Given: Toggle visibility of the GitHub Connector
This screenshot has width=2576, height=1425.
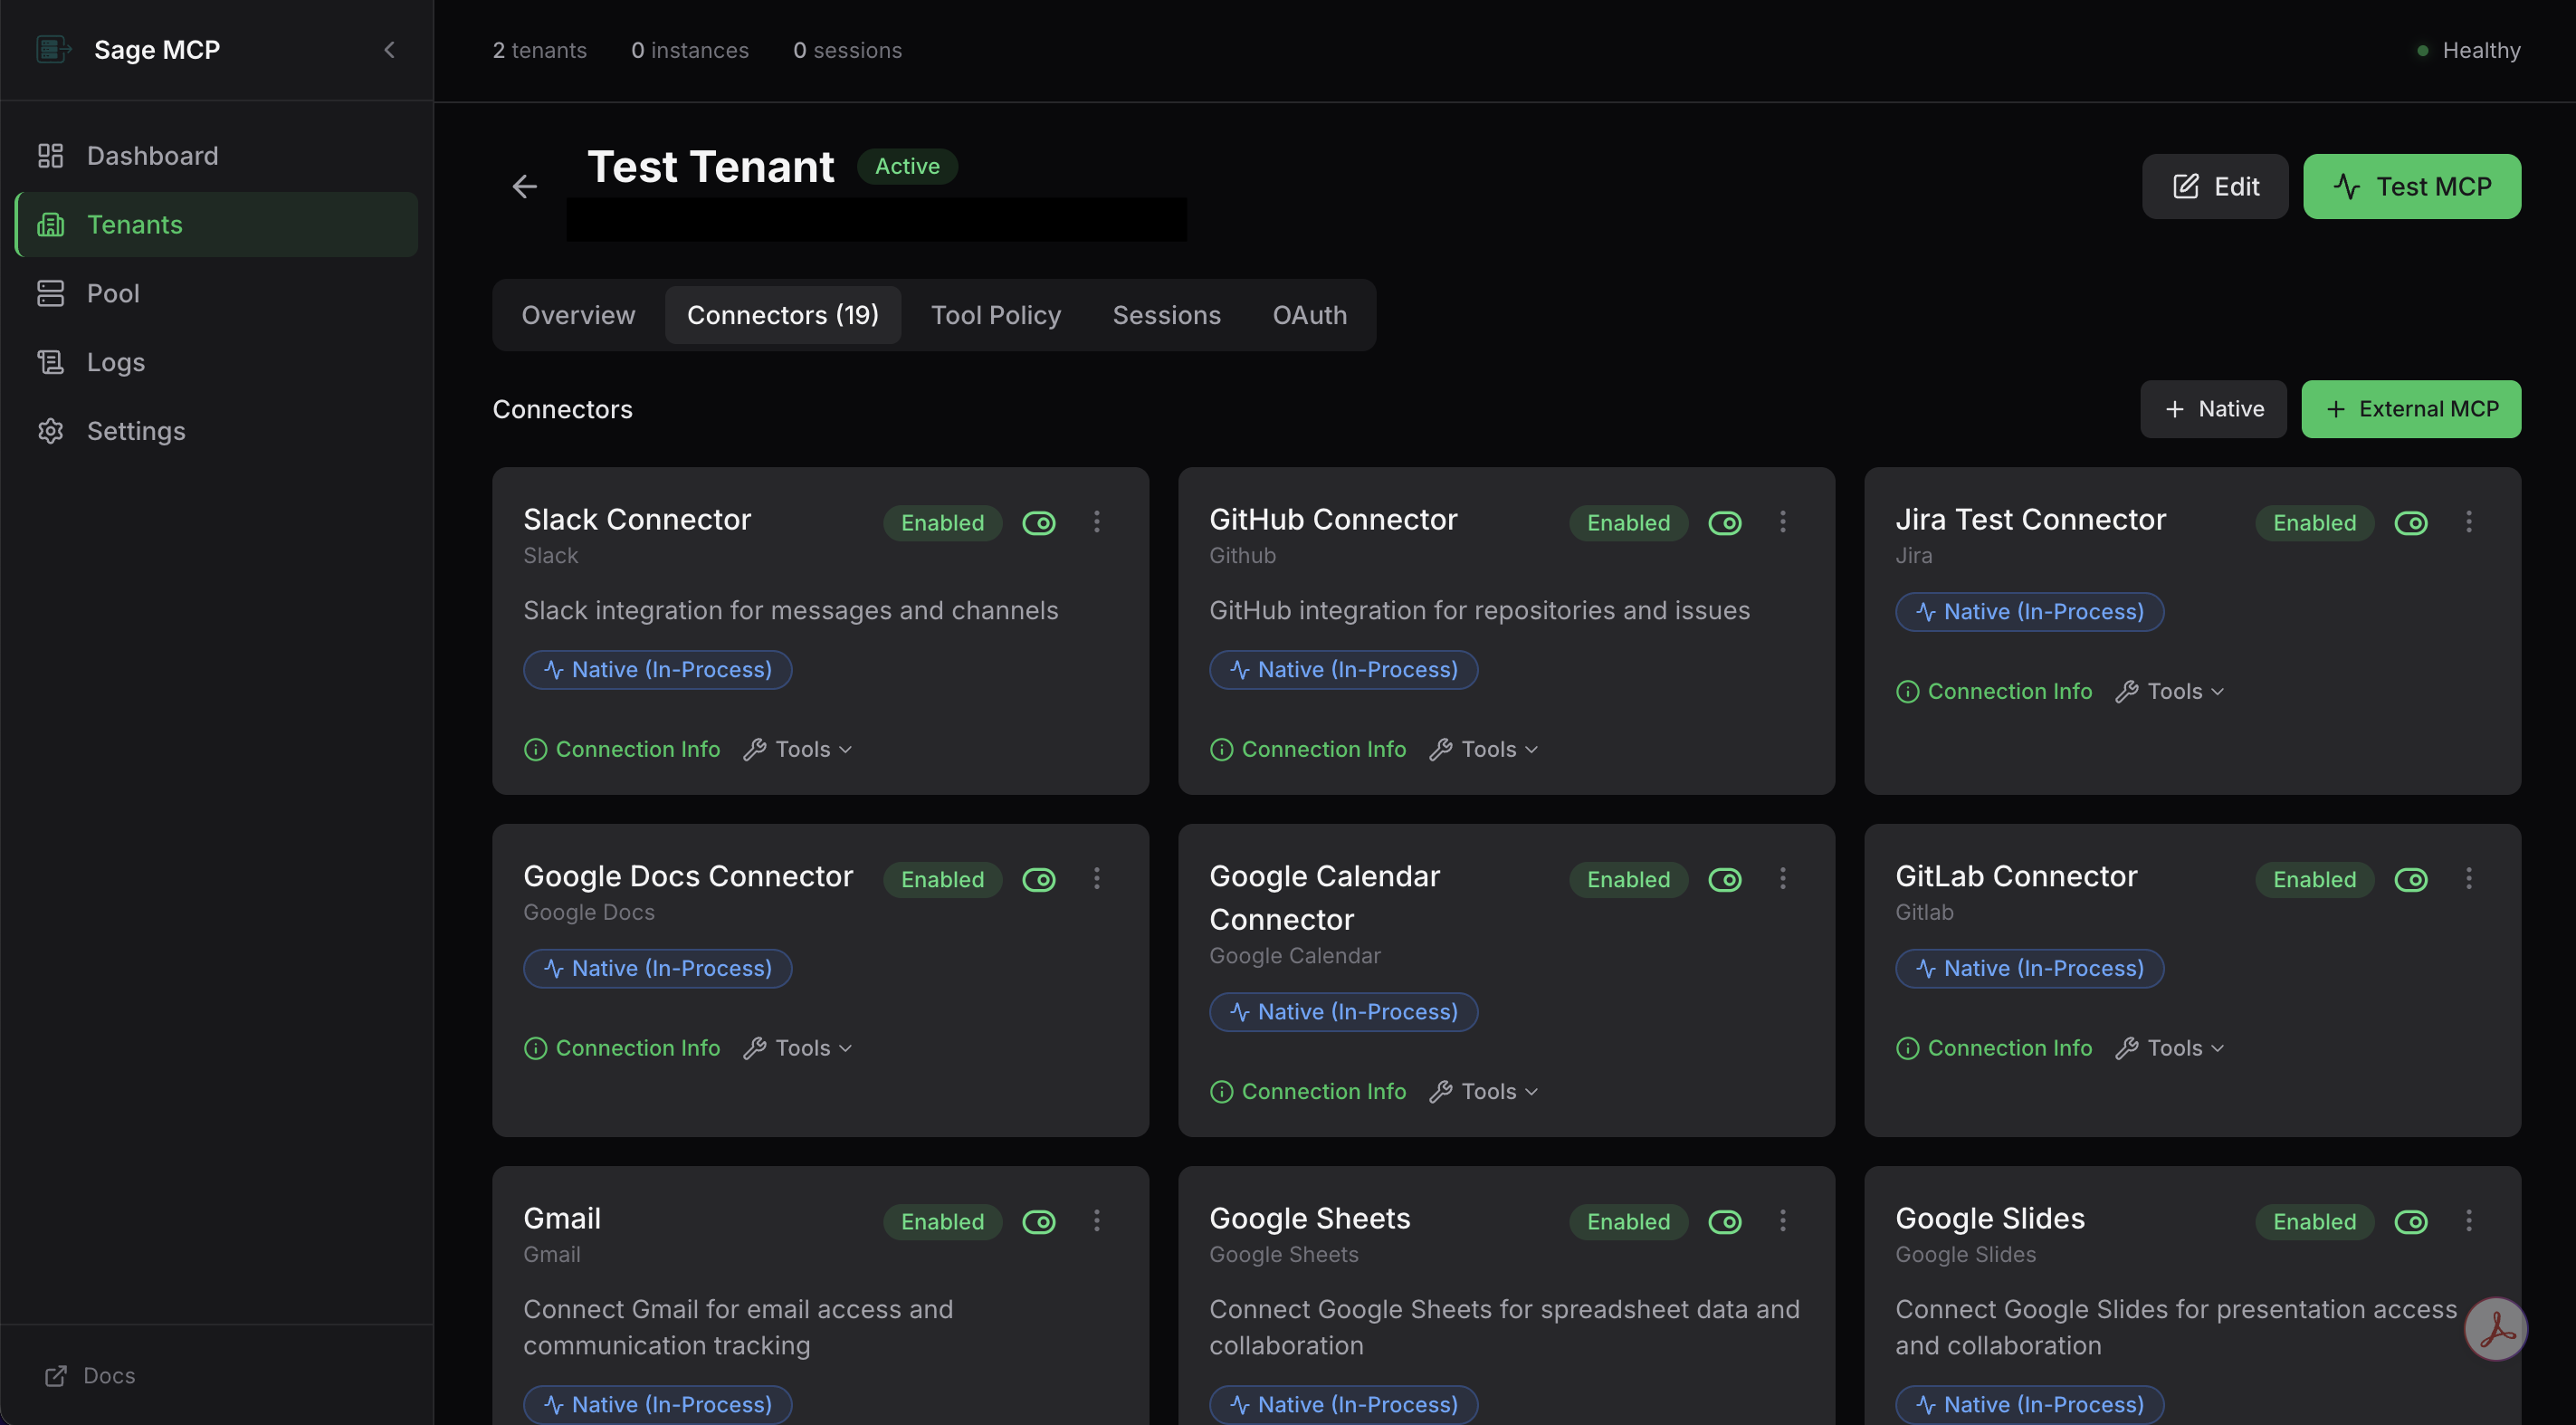Looking at the screenshot, I should (1725, 523).
